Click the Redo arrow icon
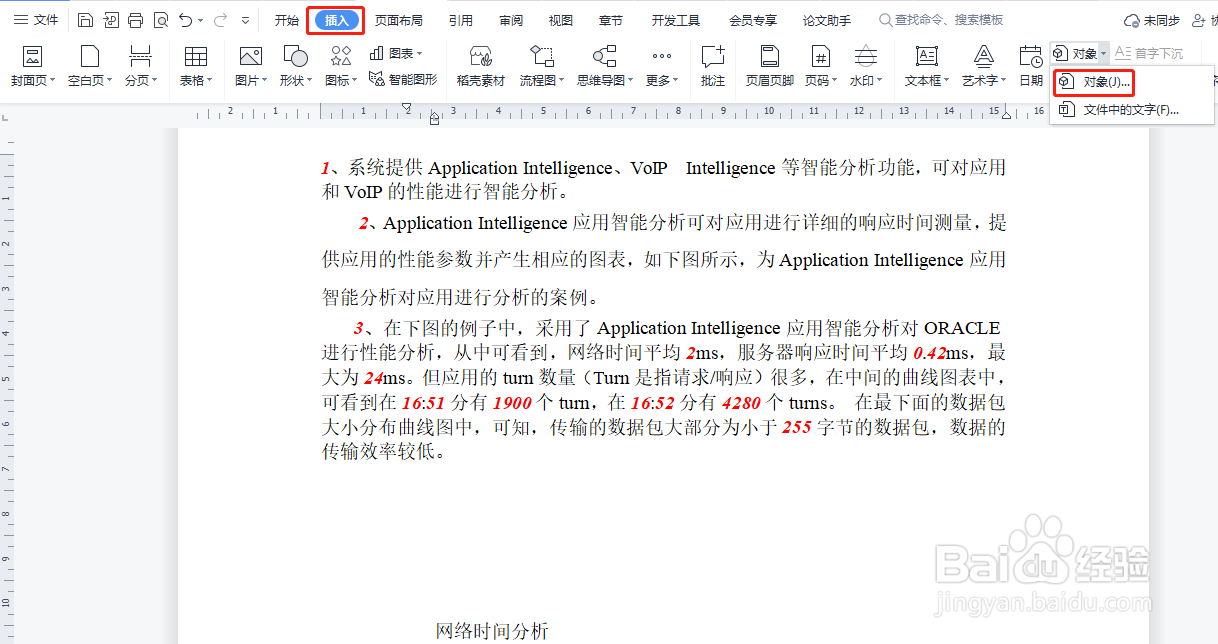This screenshot has height=644, width=1218. click(220, 20)
